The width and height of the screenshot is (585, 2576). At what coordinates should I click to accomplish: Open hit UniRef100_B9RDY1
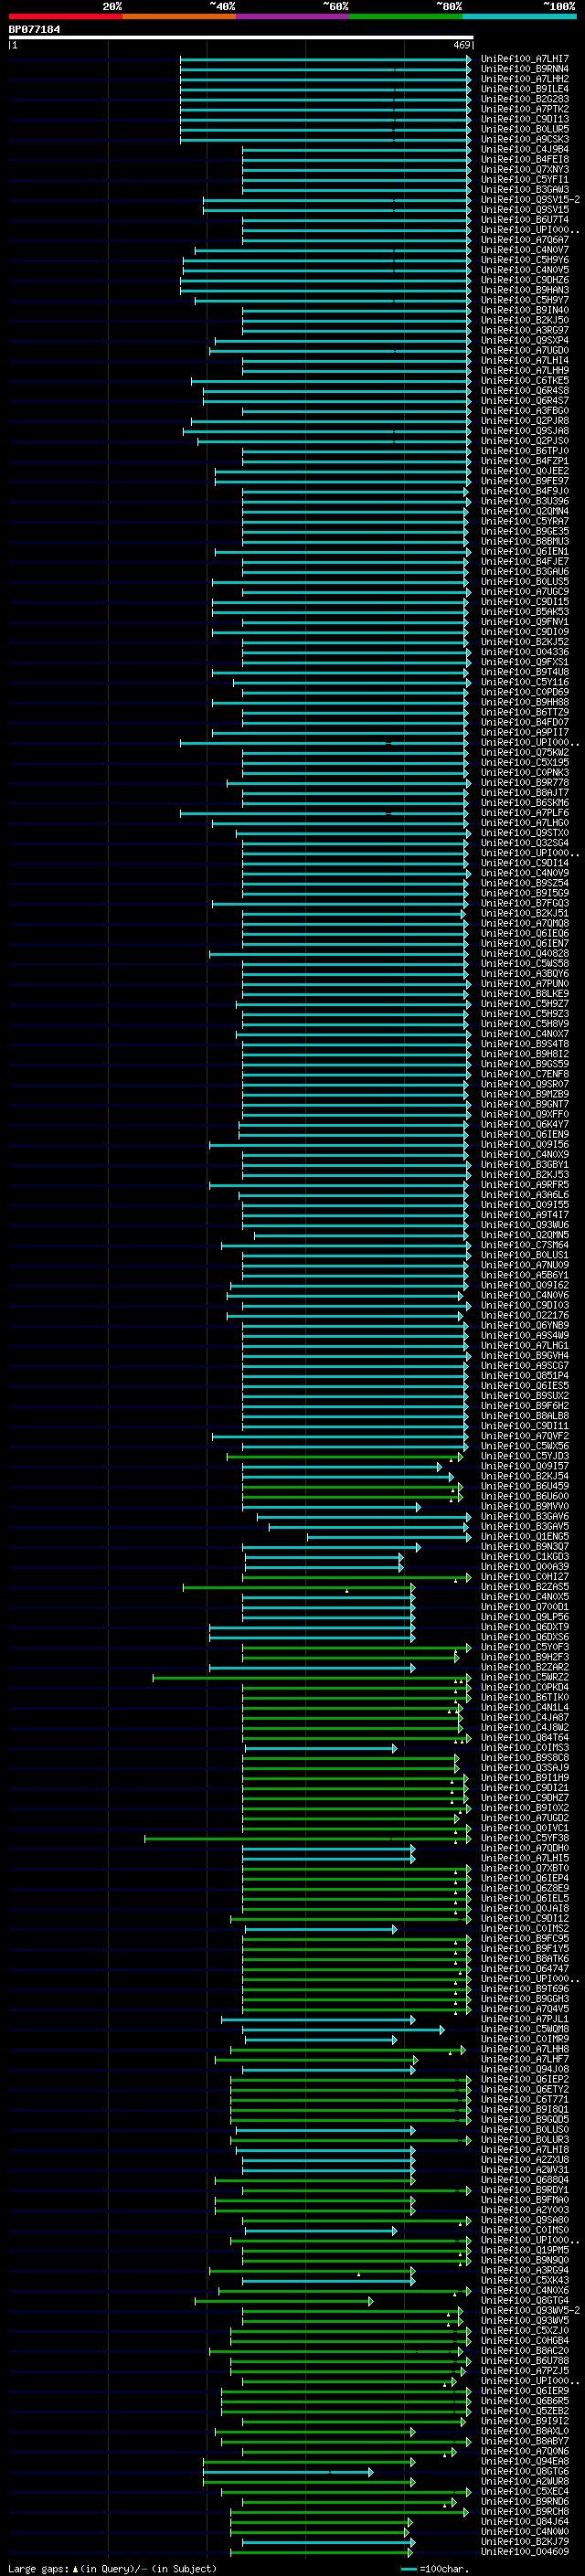point(524,2190)
